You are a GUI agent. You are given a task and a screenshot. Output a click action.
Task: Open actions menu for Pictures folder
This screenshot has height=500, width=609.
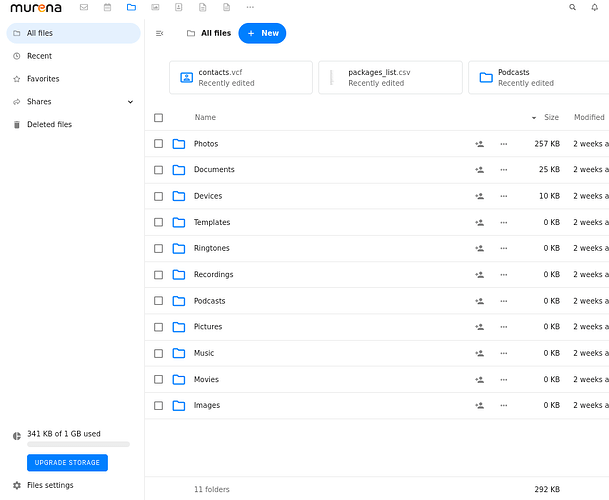coord(504,327)
